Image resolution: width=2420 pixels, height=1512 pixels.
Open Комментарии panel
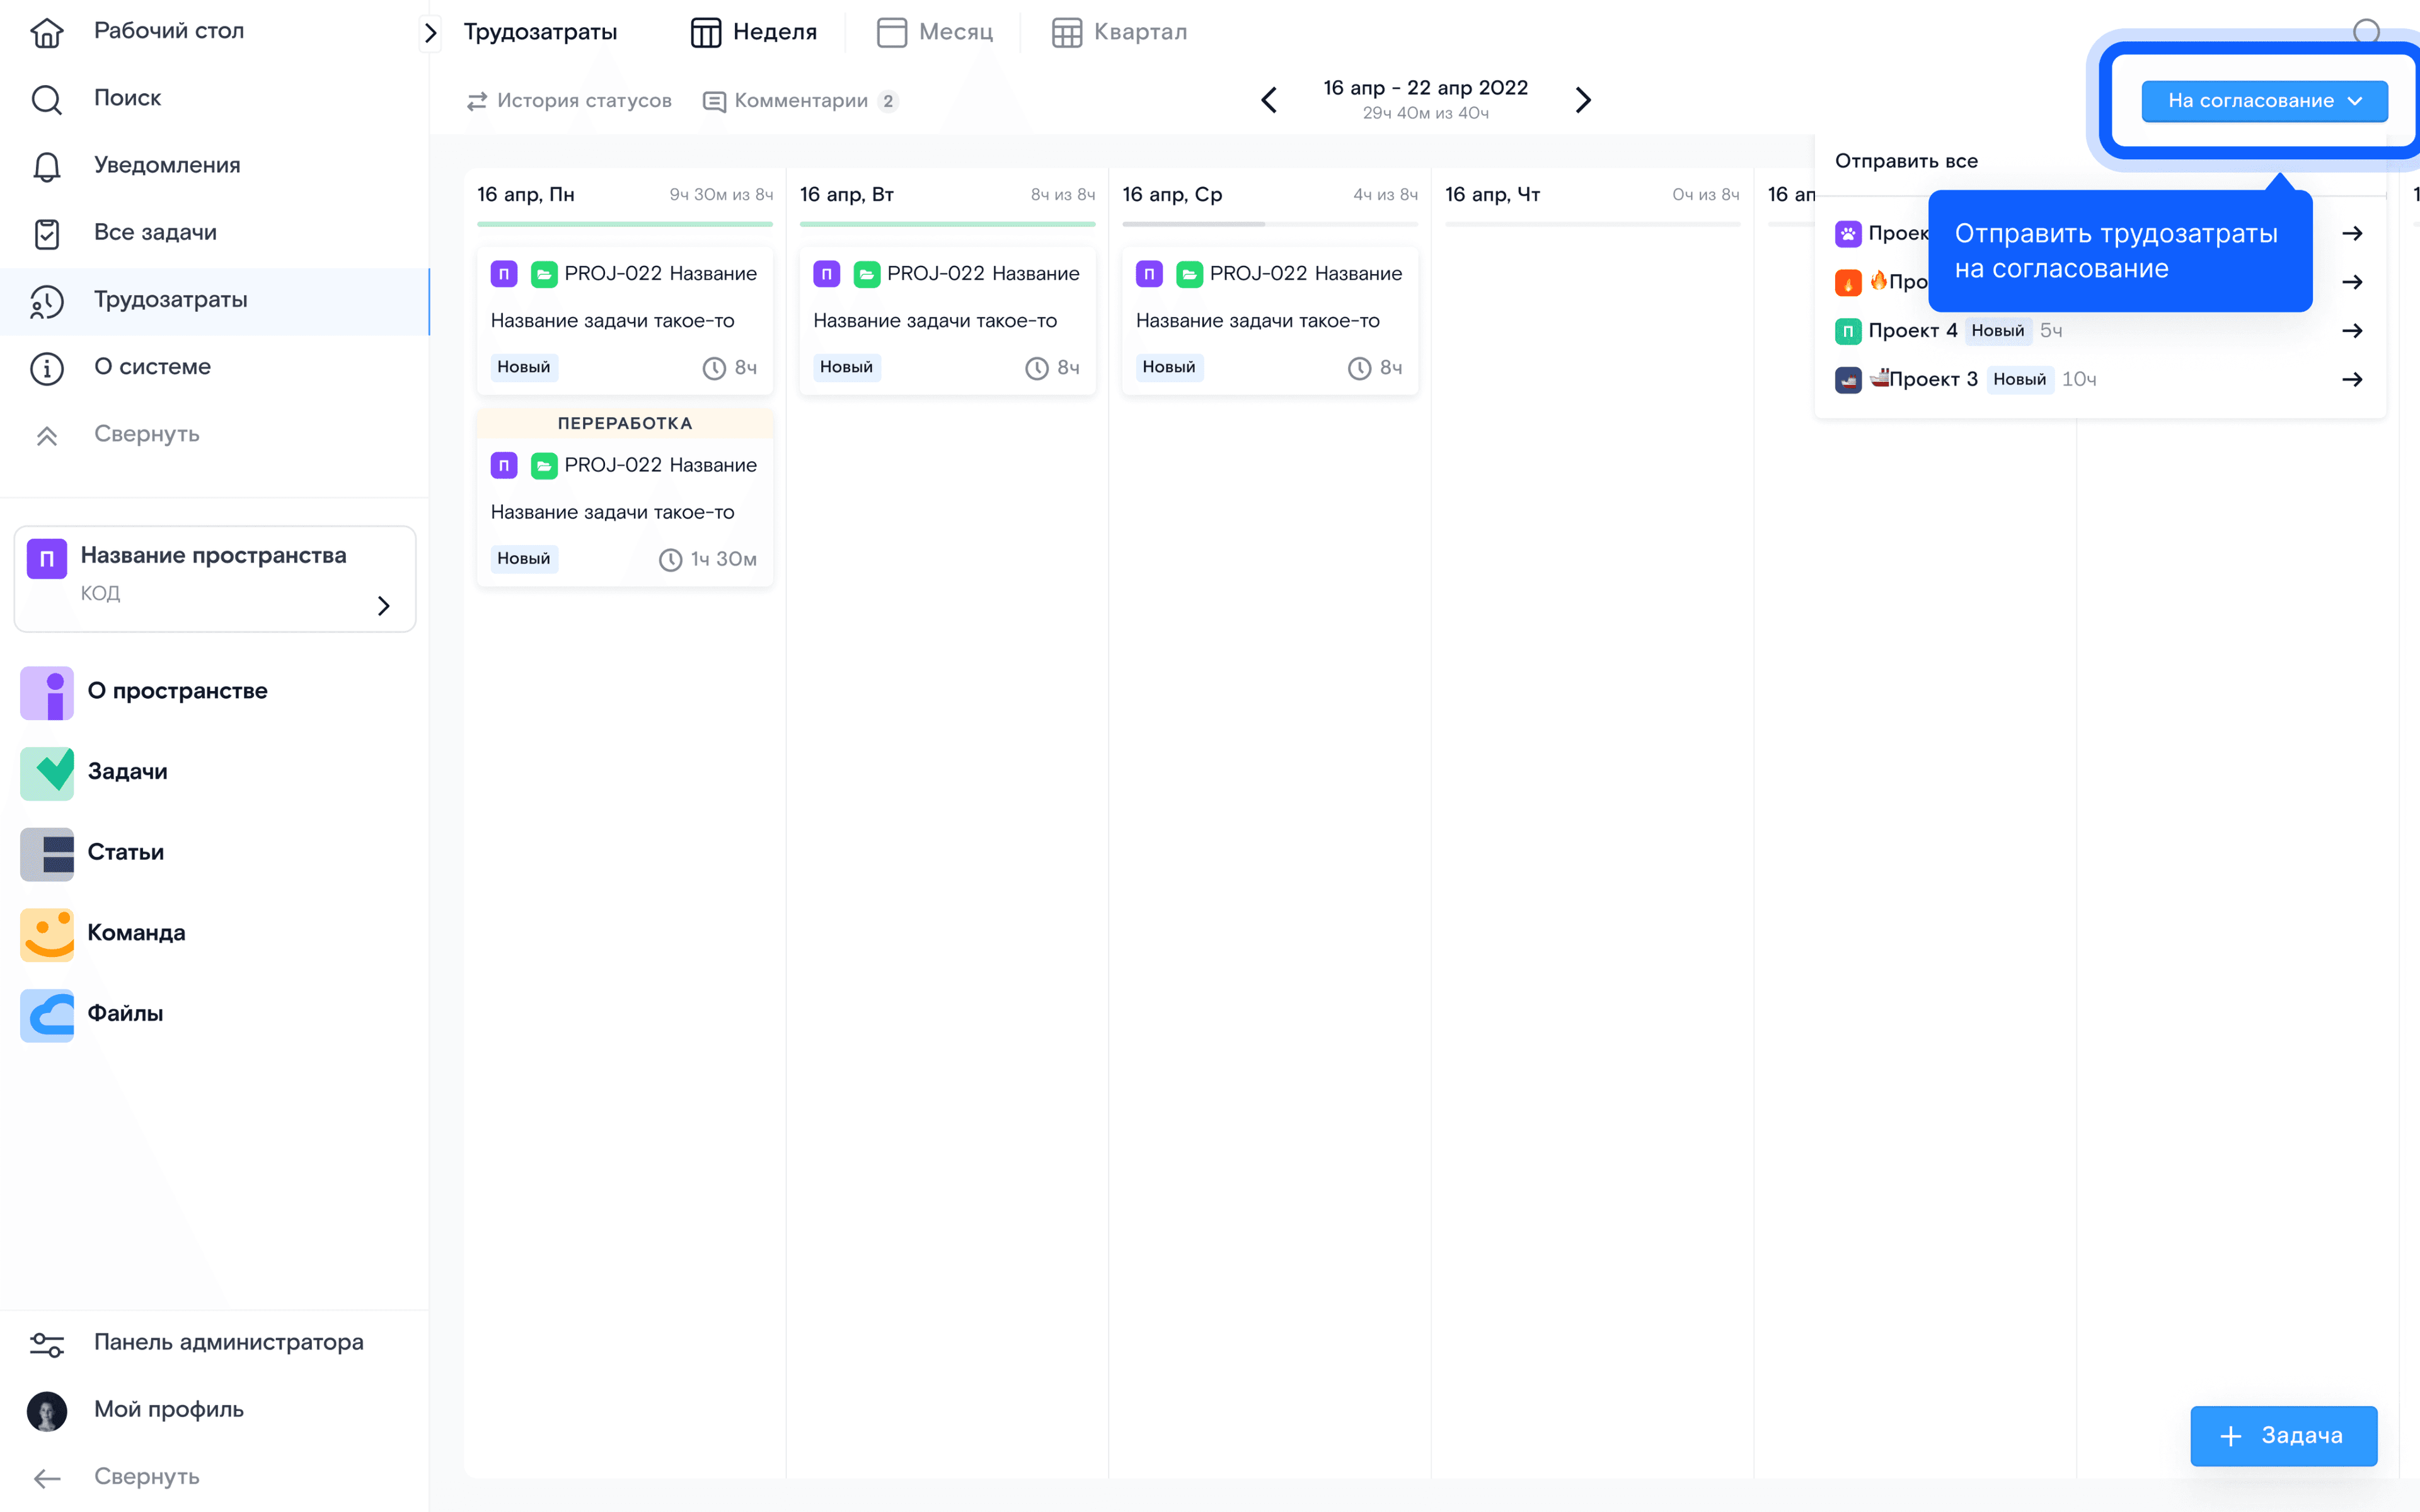tap(800, 101)
